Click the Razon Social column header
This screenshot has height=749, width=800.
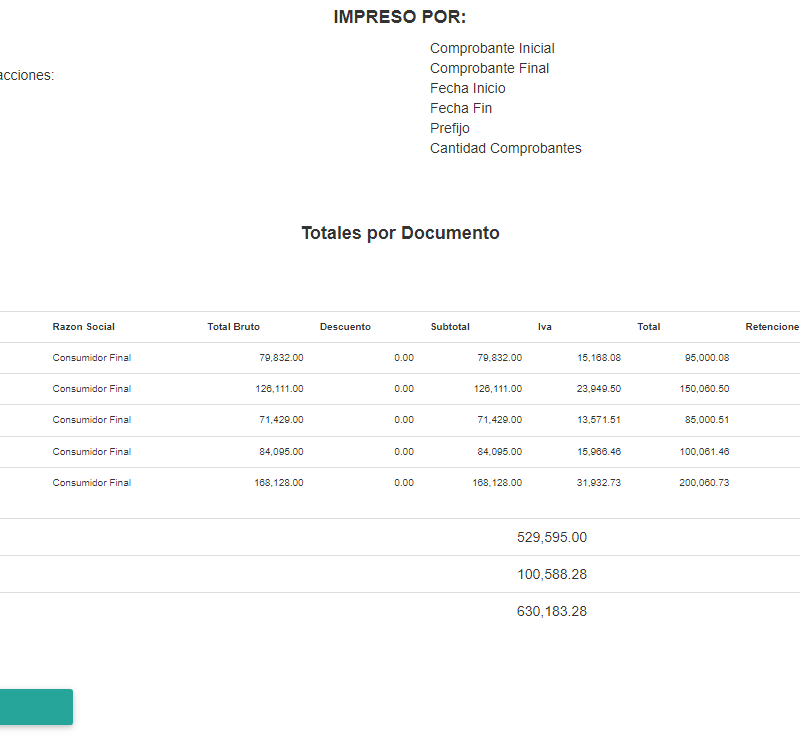(x=83, y=327)
